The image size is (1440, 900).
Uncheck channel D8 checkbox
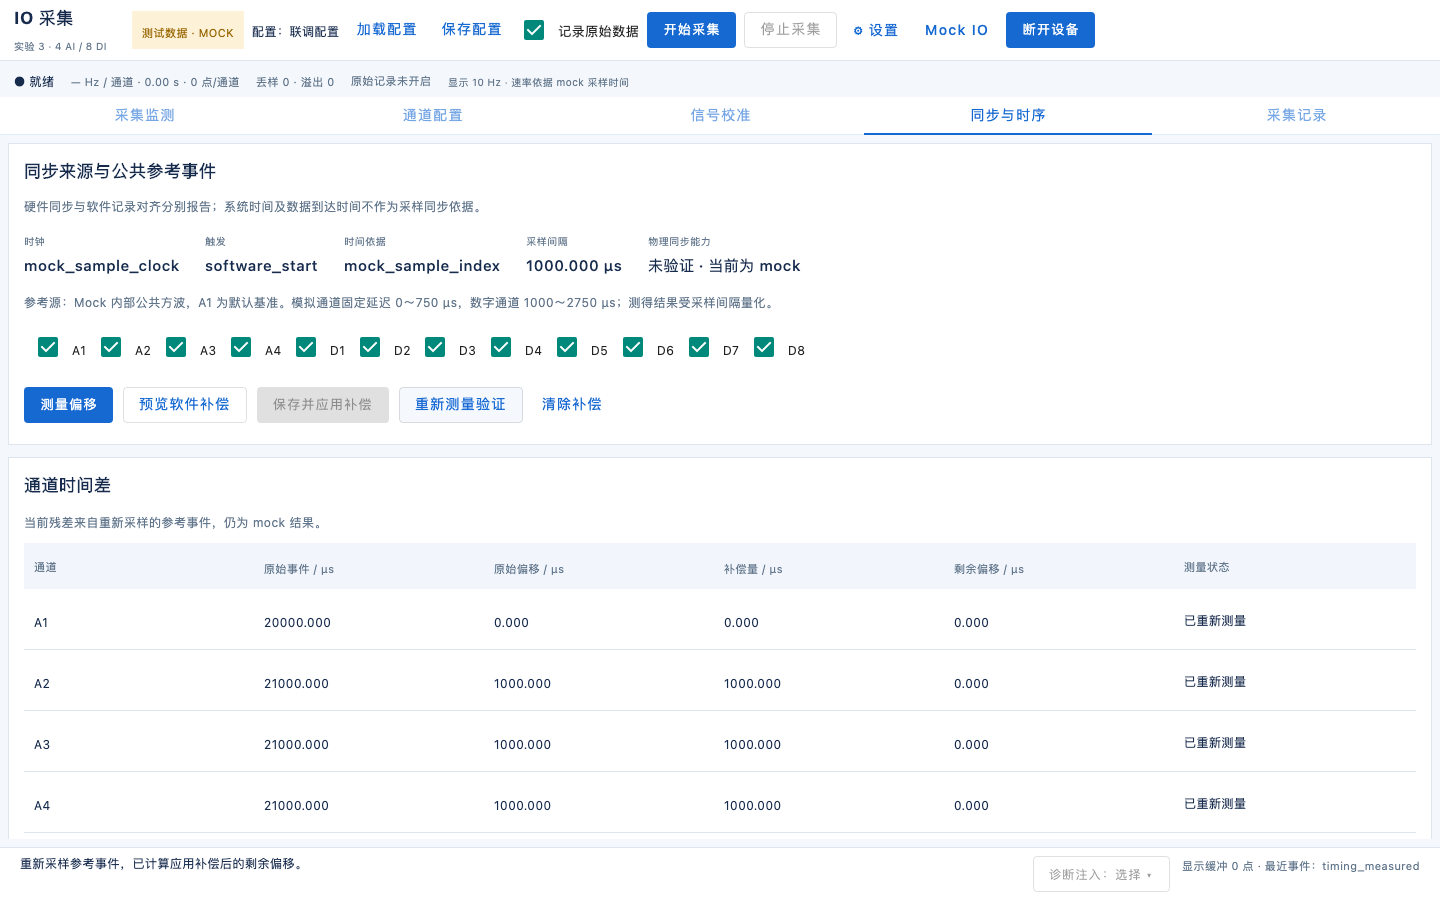764,347
